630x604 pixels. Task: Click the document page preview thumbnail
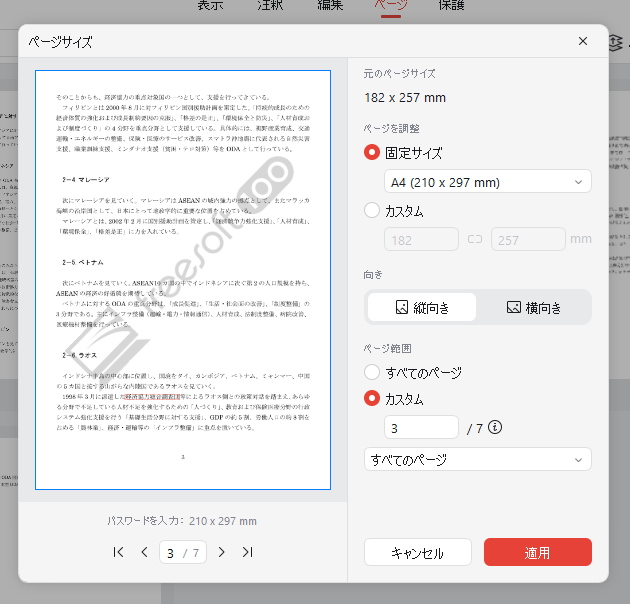click(x=183, y=280)
